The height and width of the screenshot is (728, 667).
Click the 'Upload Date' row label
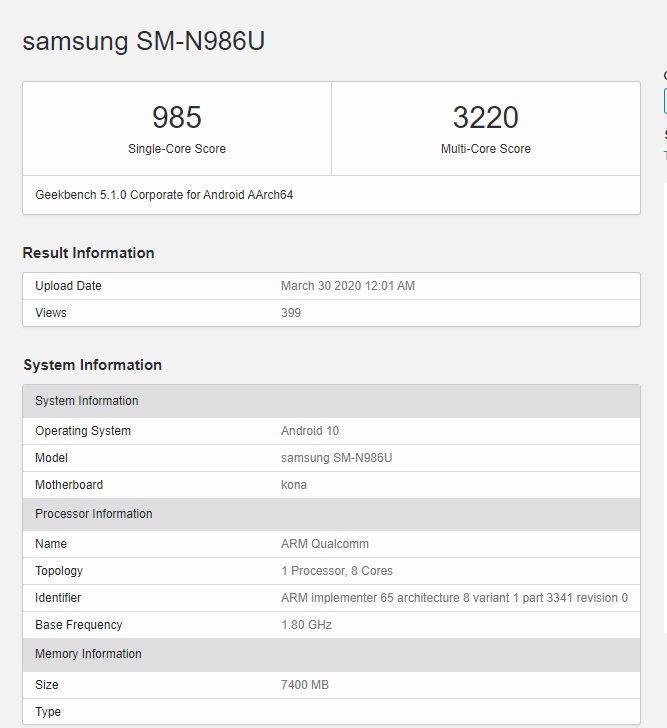(68, 286)
